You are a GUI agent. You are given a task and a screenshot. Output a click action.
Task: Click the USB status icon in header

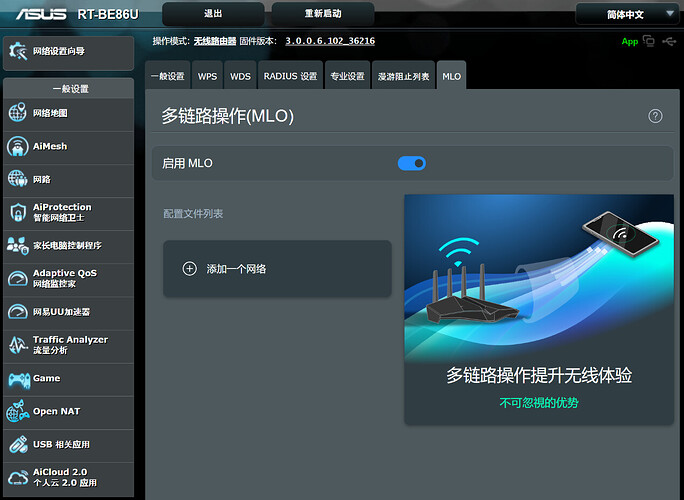click(668, 41)
